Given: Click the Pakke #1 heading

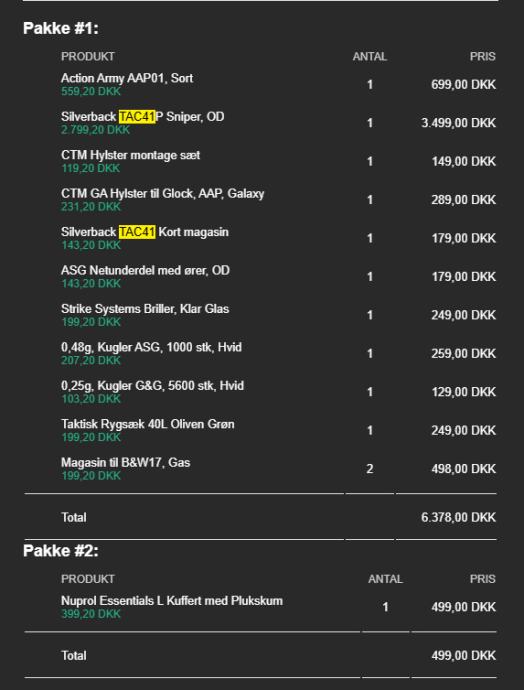Looking at the screenshot, I should (61, 29).
